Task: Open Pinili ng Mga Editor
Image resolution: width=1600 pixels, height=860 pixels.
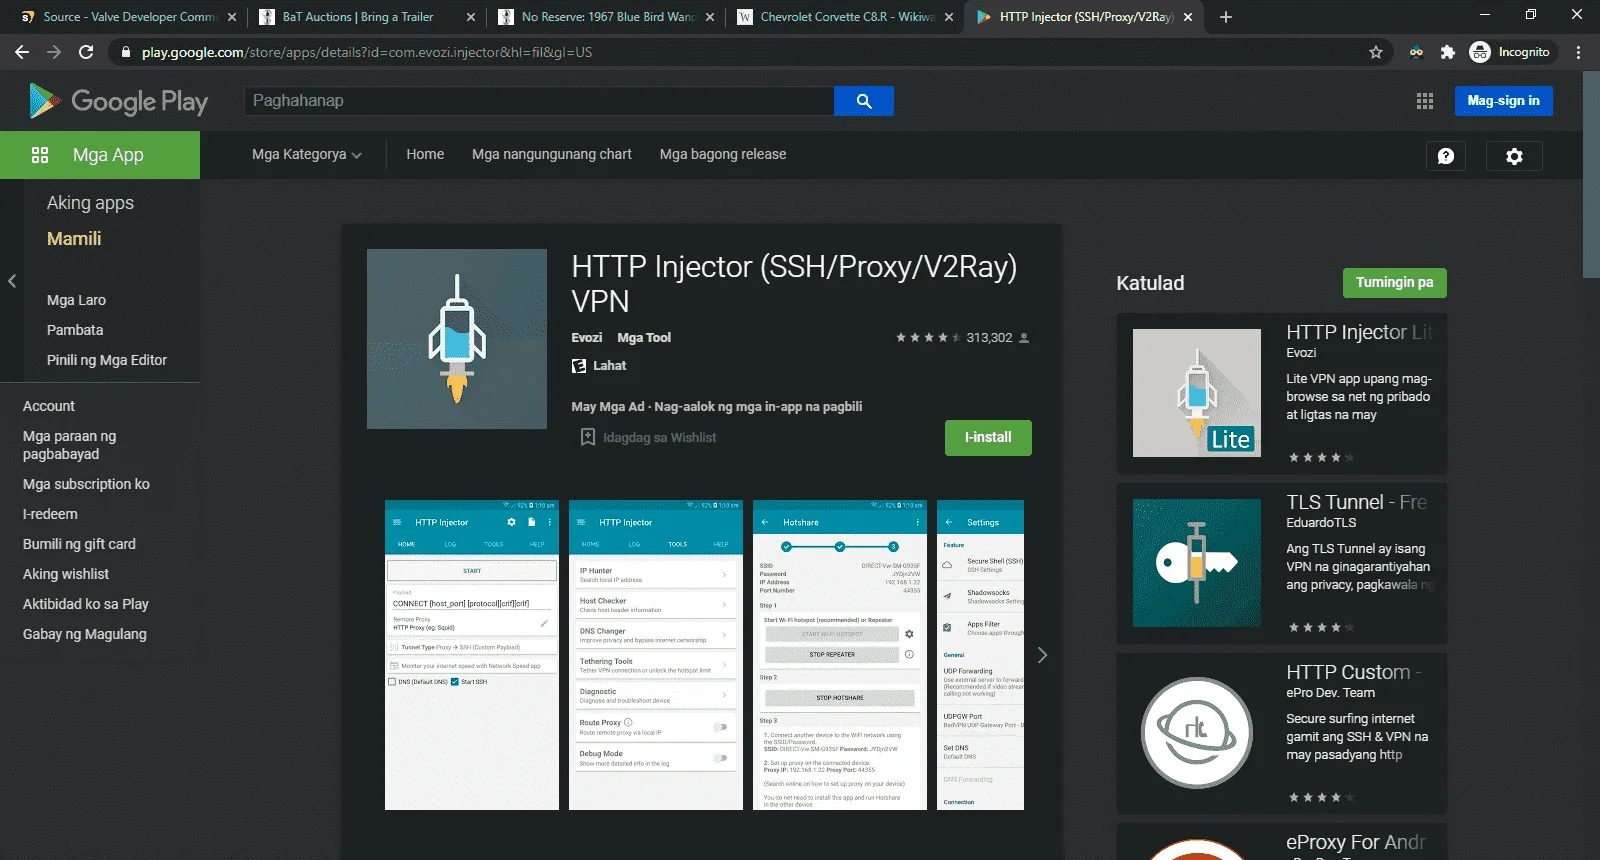Action: [107, 360]
